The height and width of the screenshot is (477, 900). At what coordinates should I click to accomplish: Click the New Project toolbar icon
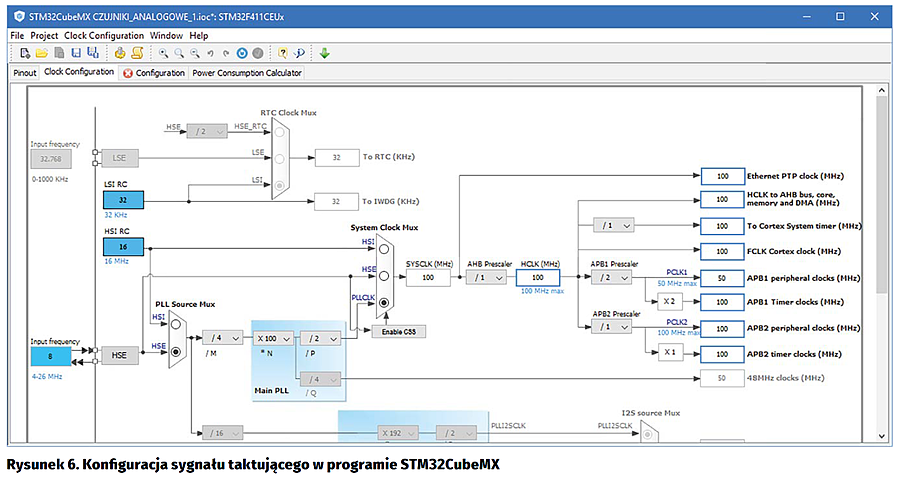point(24,52)
